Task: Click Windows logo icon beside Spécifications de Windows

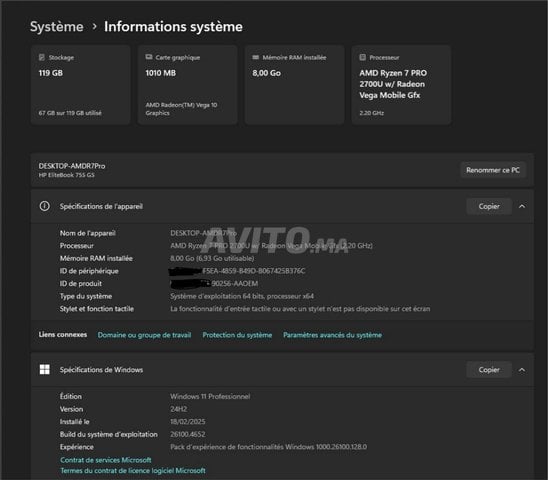Action: pyautogui.click(x=45, y=370)
